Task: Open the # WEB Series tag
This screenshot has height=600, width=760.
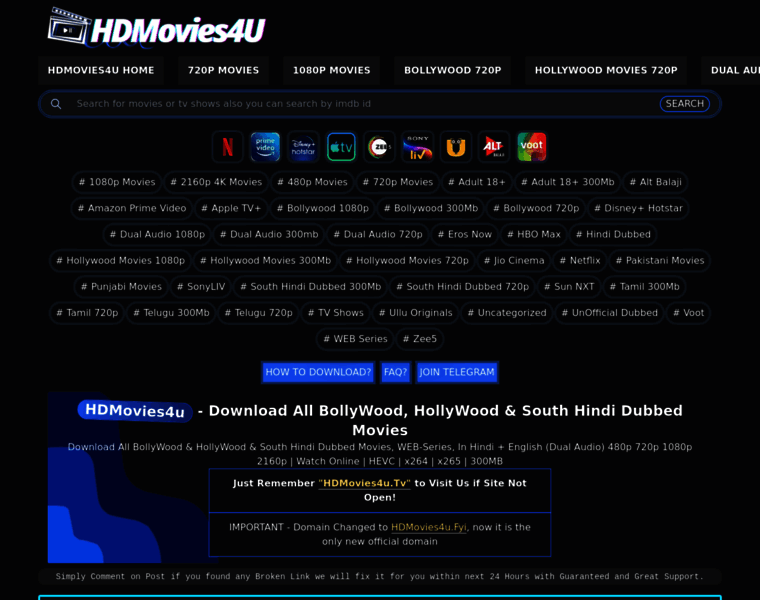Action: click(x=355, y=339)
